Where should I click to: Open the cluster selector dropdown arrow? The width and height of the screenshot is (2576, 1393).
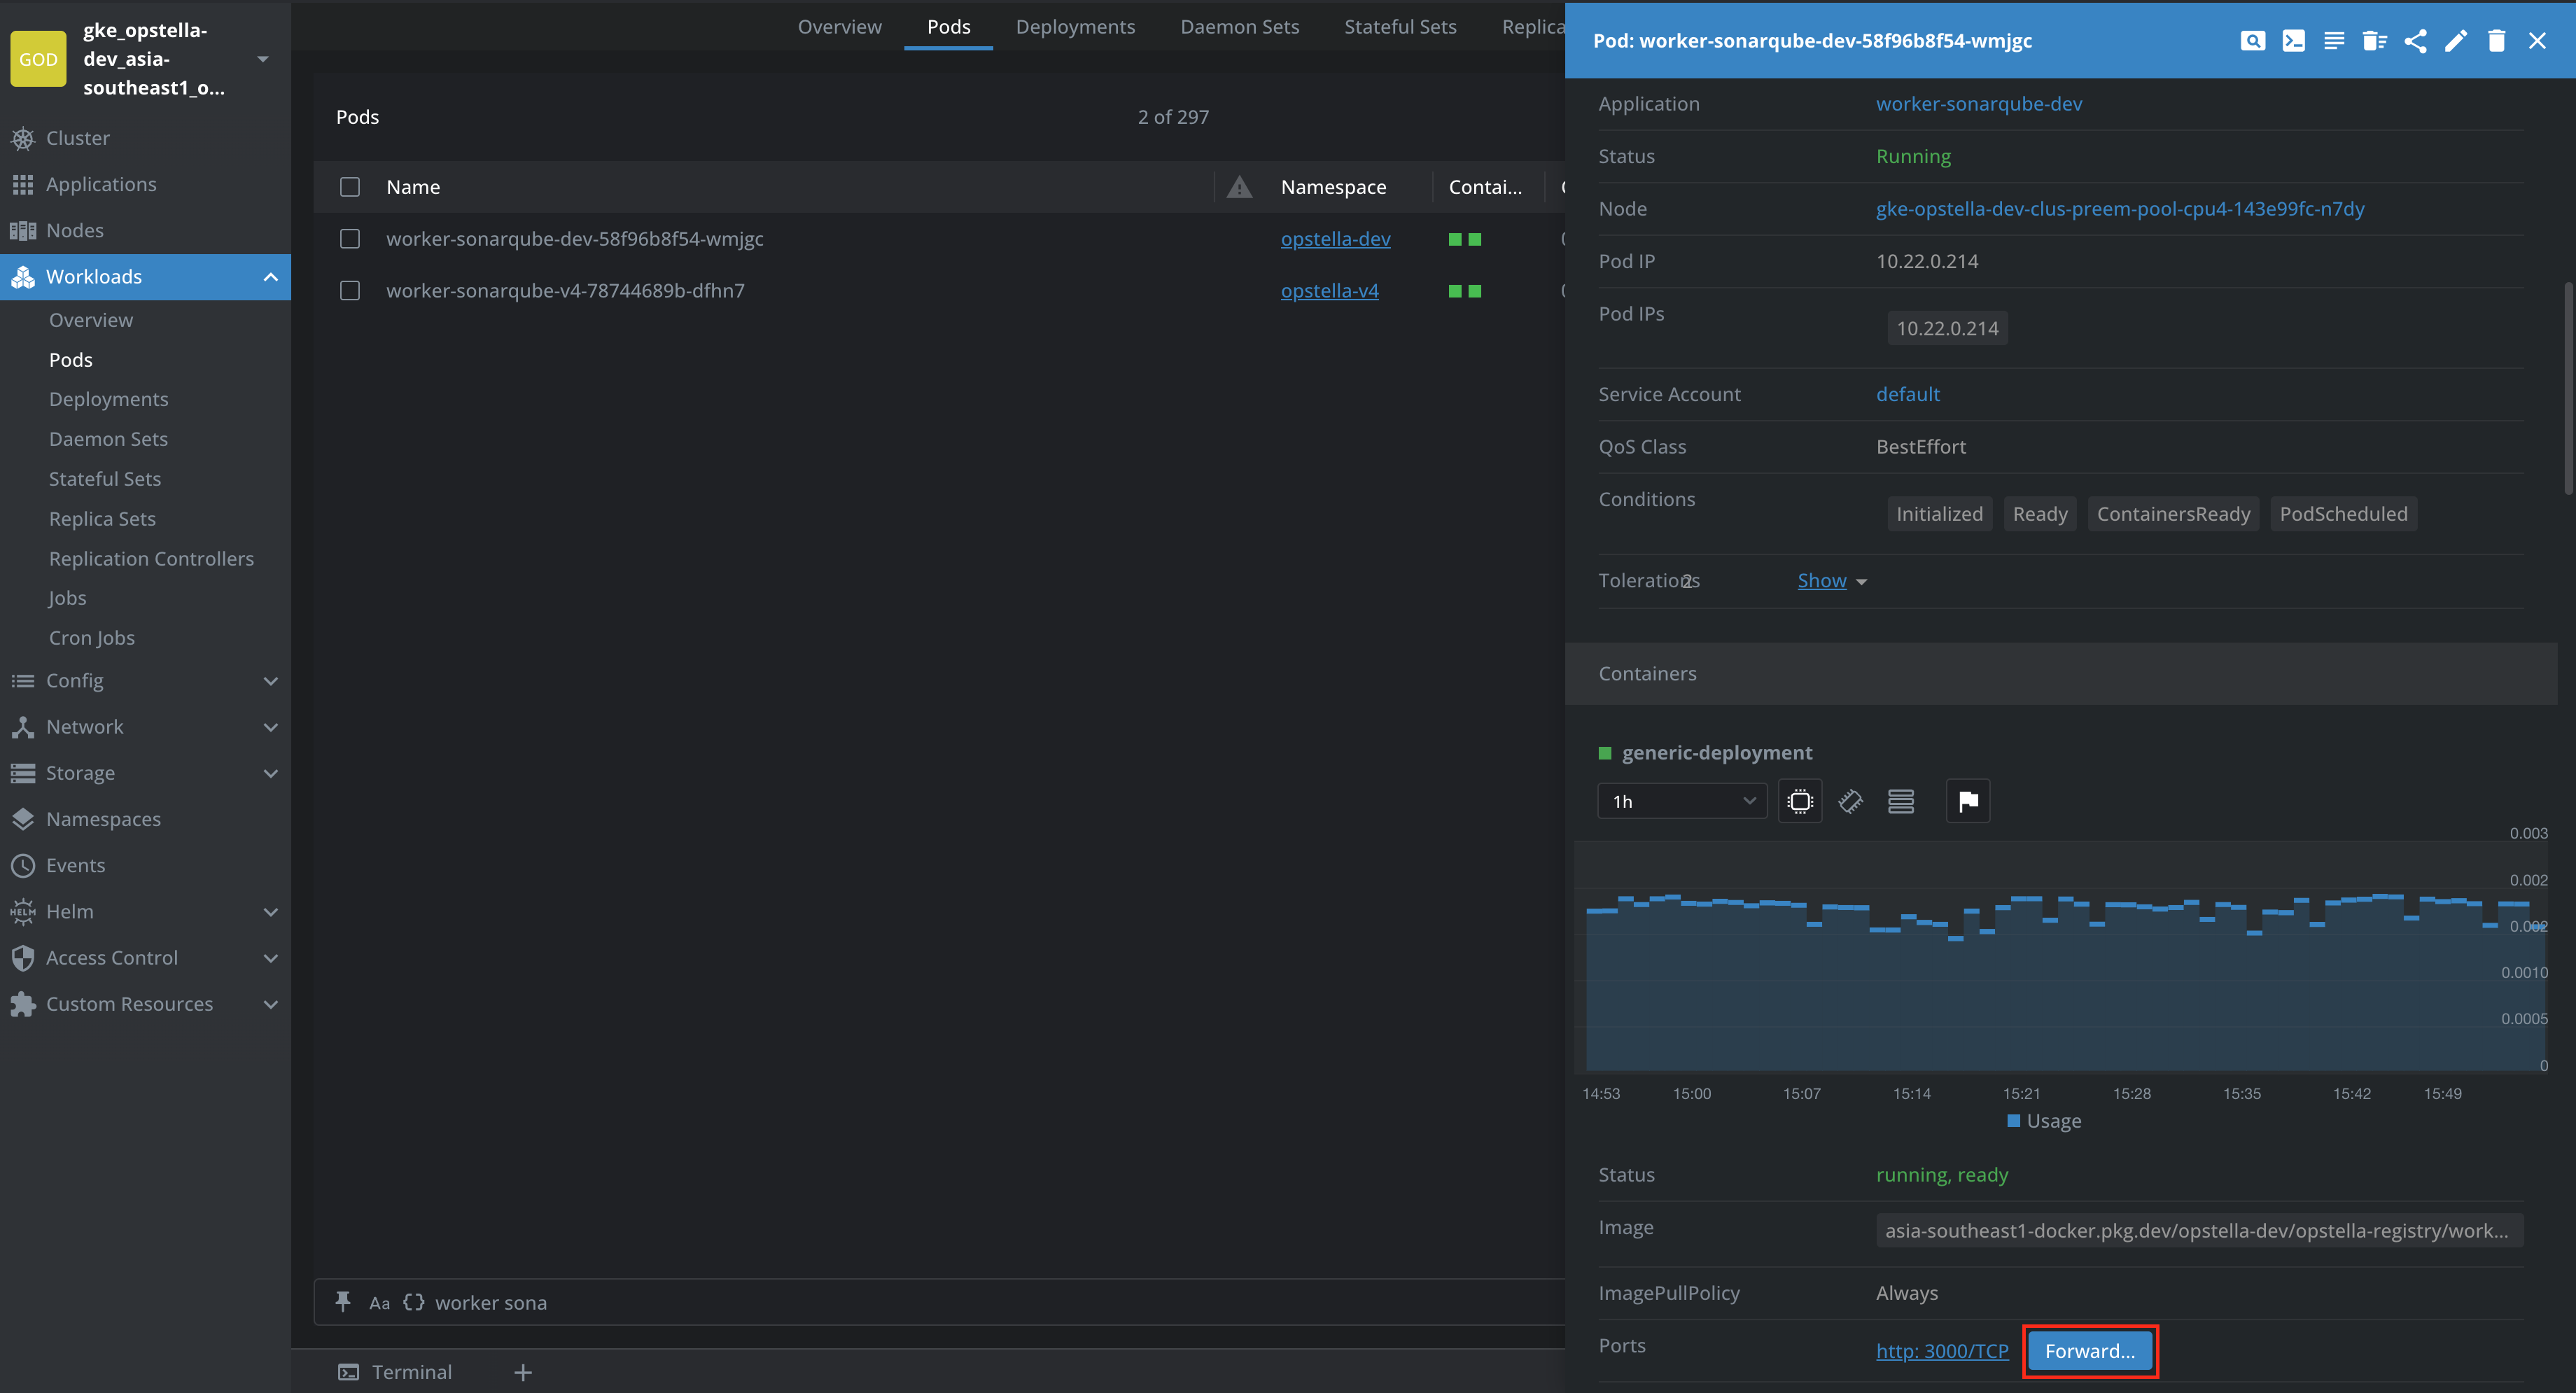(263, 59)
